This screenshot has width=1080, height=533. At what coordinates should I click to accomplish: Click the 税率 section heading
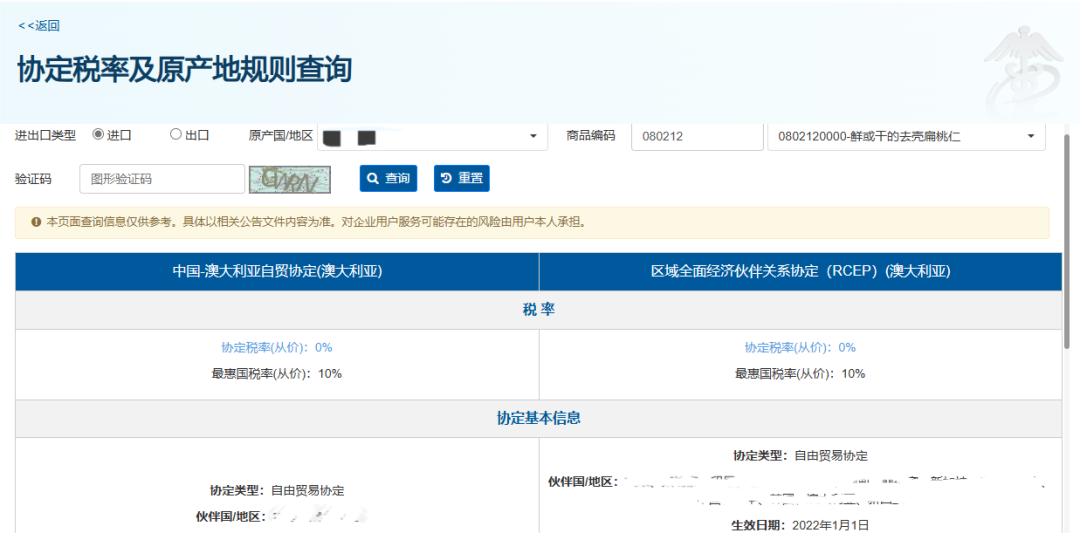(539, 310)
